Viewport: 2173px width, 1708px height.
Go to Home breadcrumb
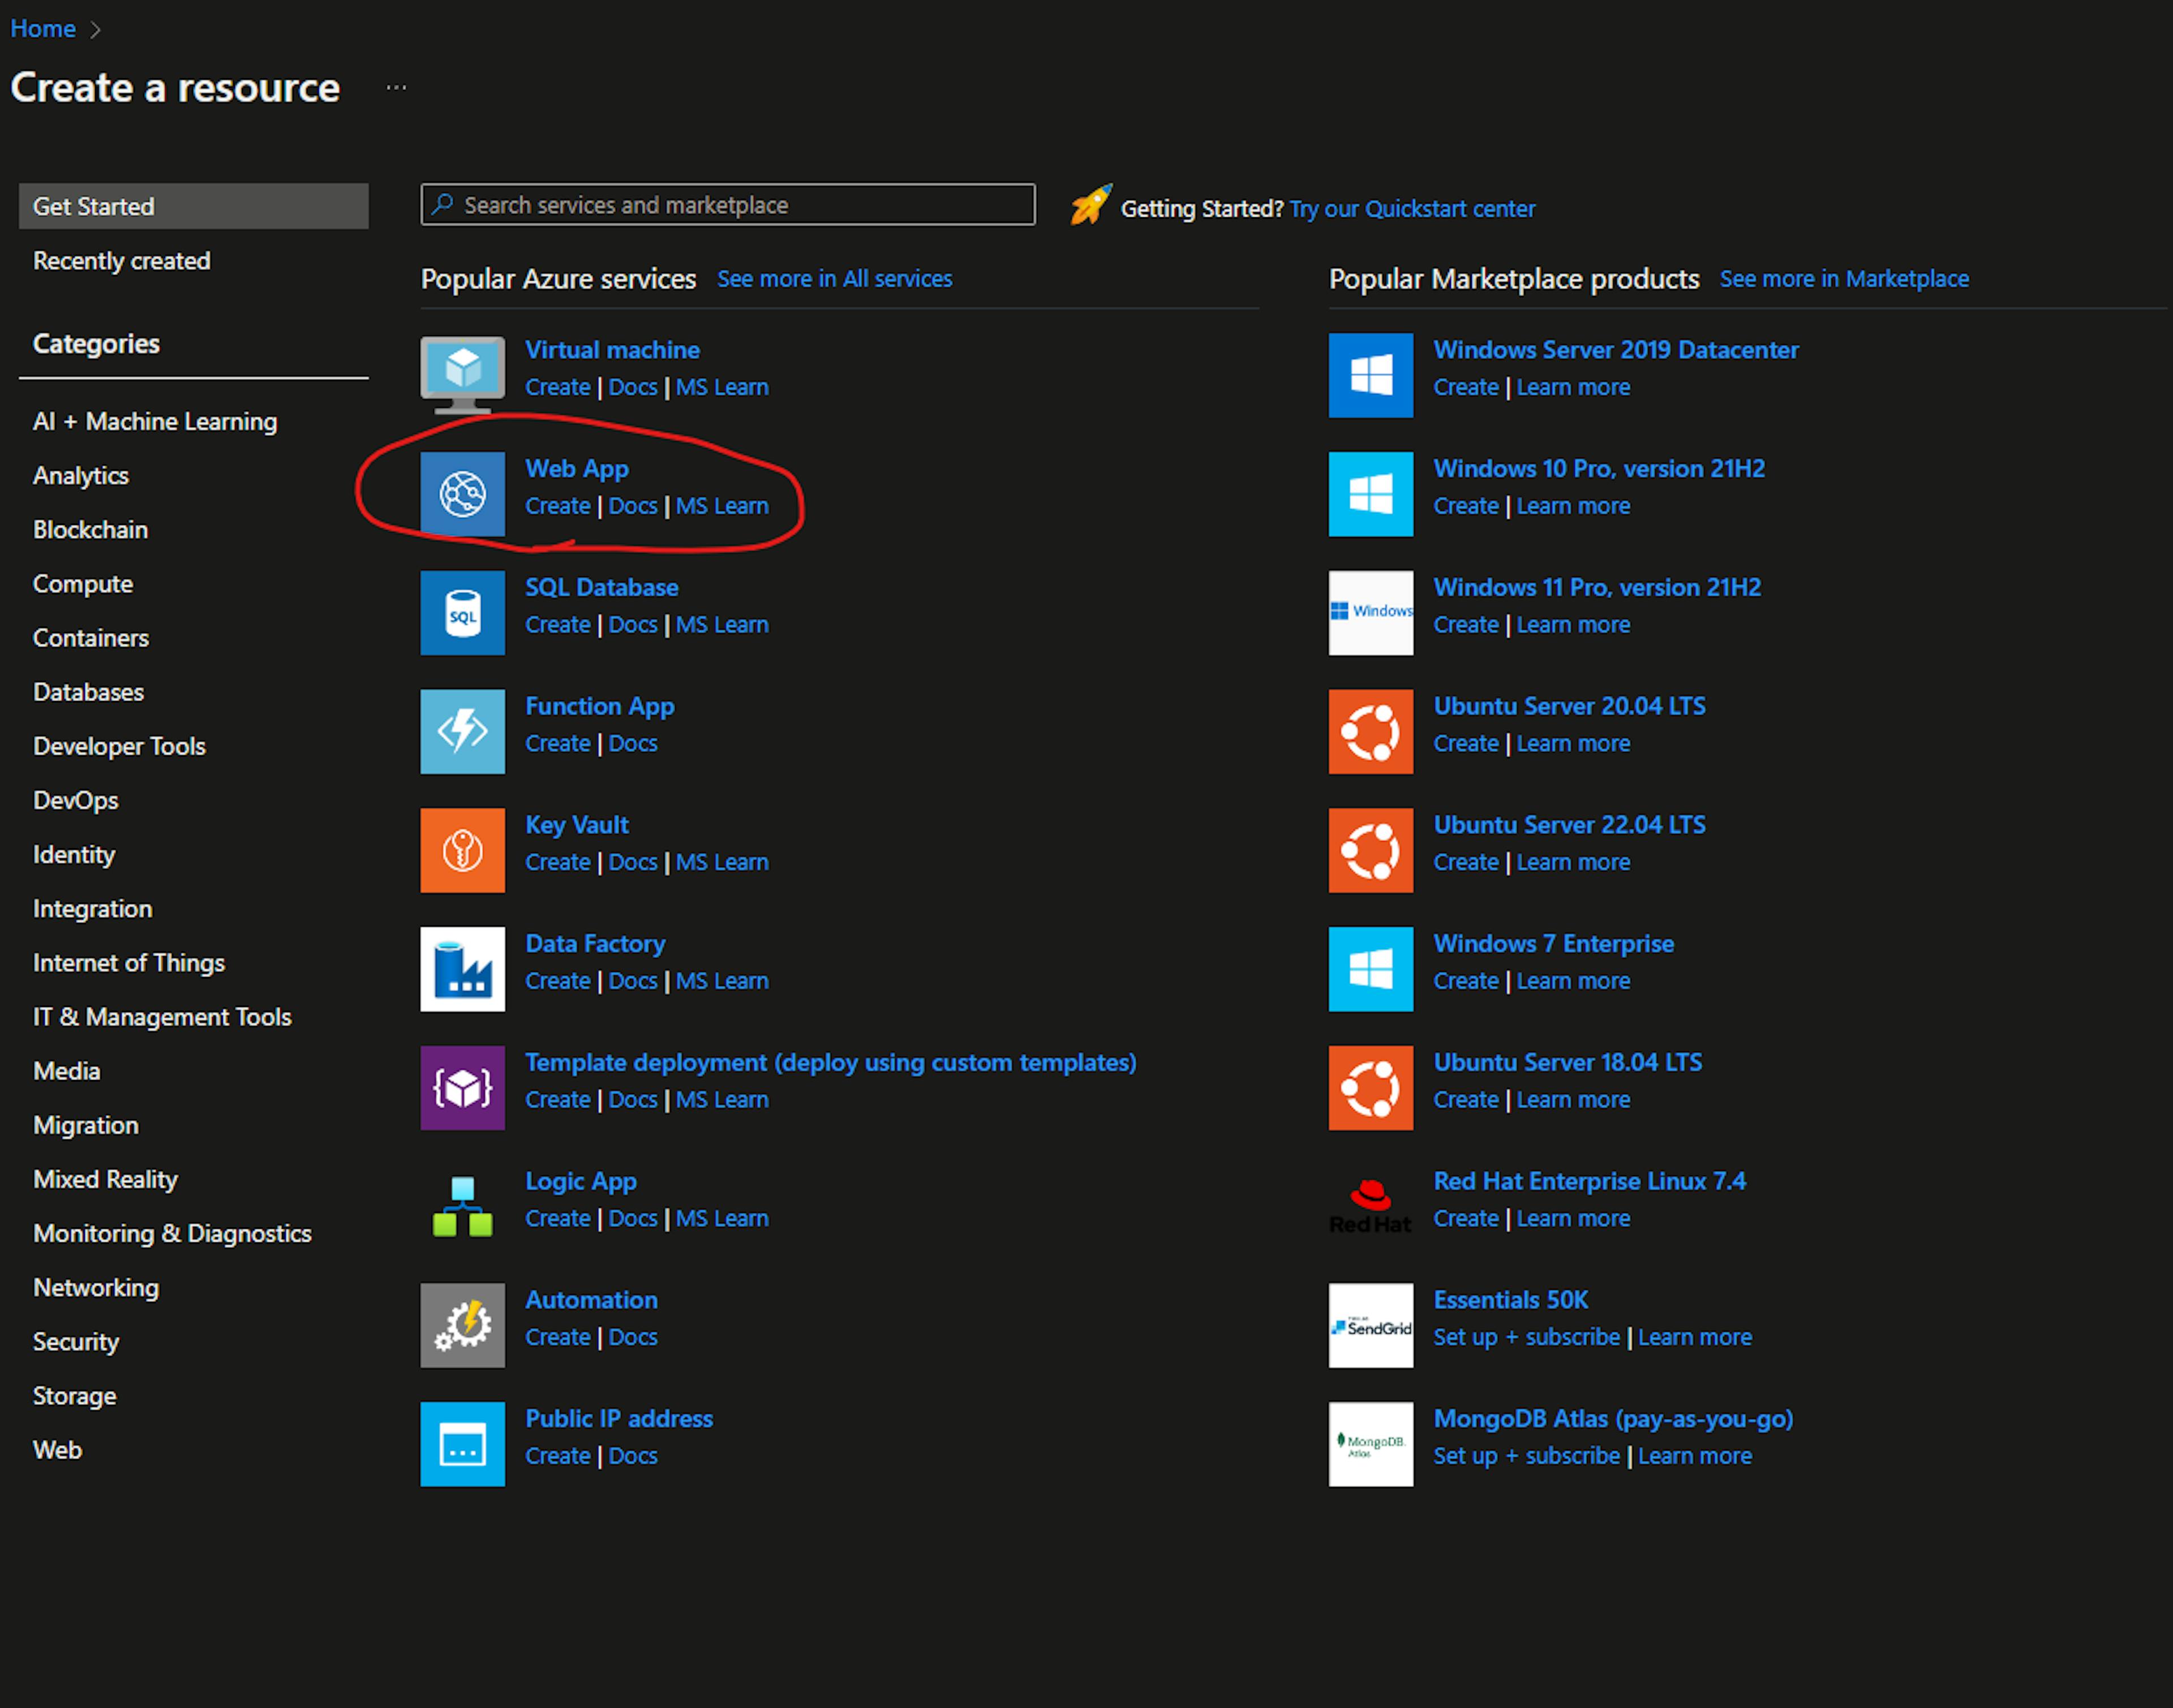click(43, 29)
